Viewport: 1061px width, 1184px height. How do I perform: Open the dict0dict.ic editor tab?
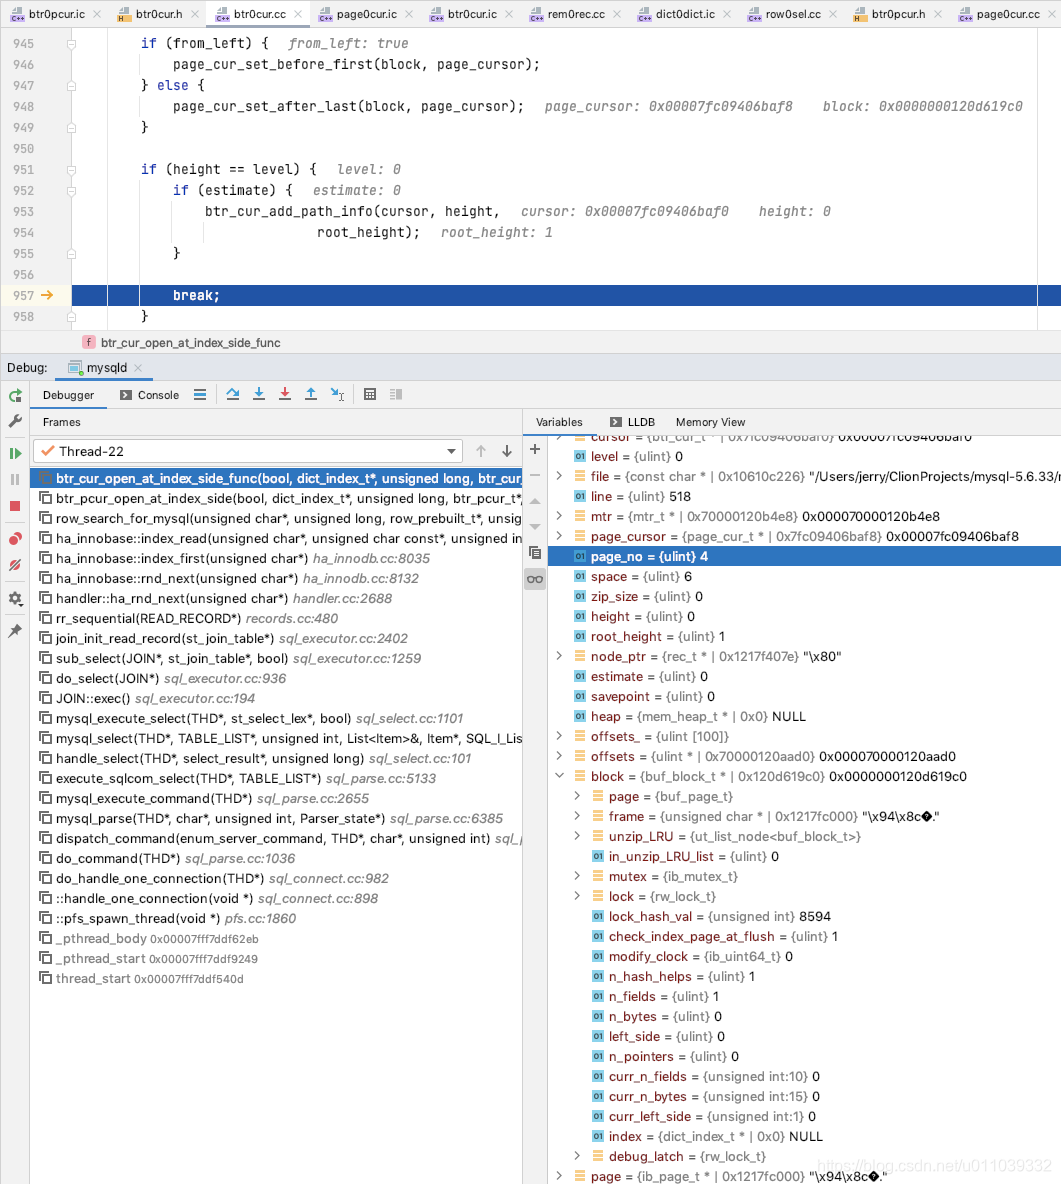click(684, 14)
